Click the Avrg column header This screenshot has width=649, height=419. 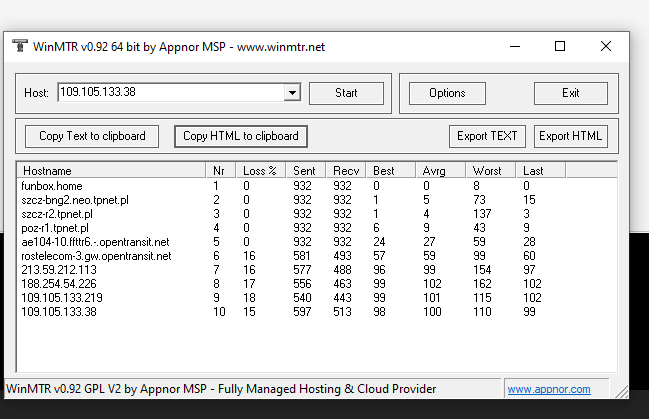440,171
